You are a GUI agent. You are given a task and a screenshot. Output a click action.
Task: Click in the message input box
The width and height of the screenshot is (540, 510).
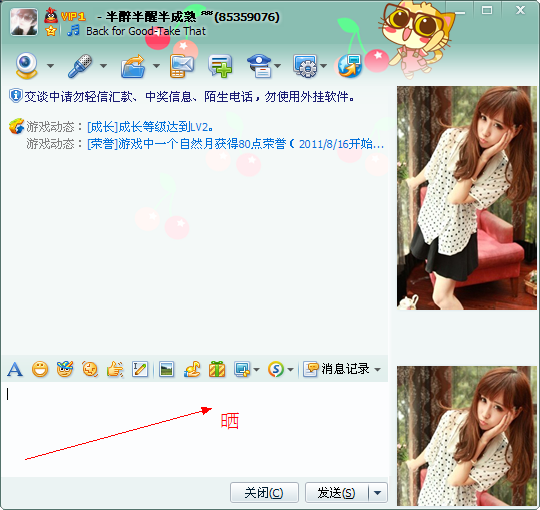[195, 429]
